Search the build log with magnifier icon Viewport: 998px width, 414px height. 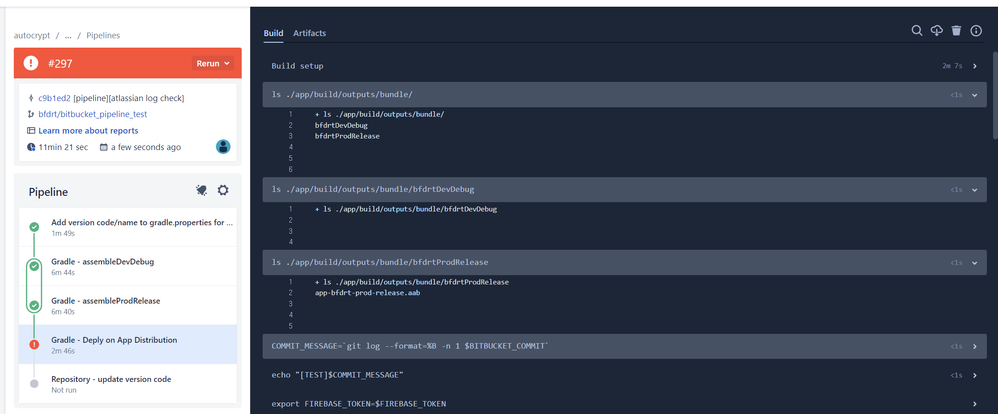917,31
